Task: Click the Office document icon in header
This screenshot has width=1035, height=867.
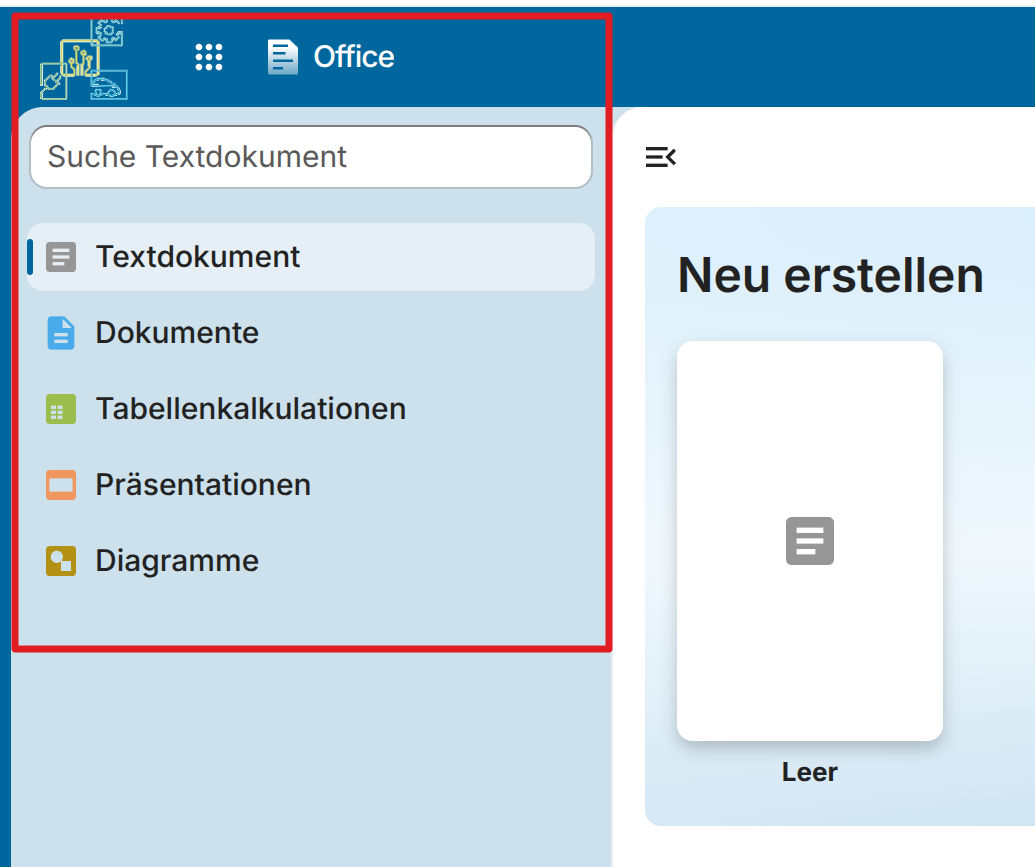Action: [x=283, y=57]
